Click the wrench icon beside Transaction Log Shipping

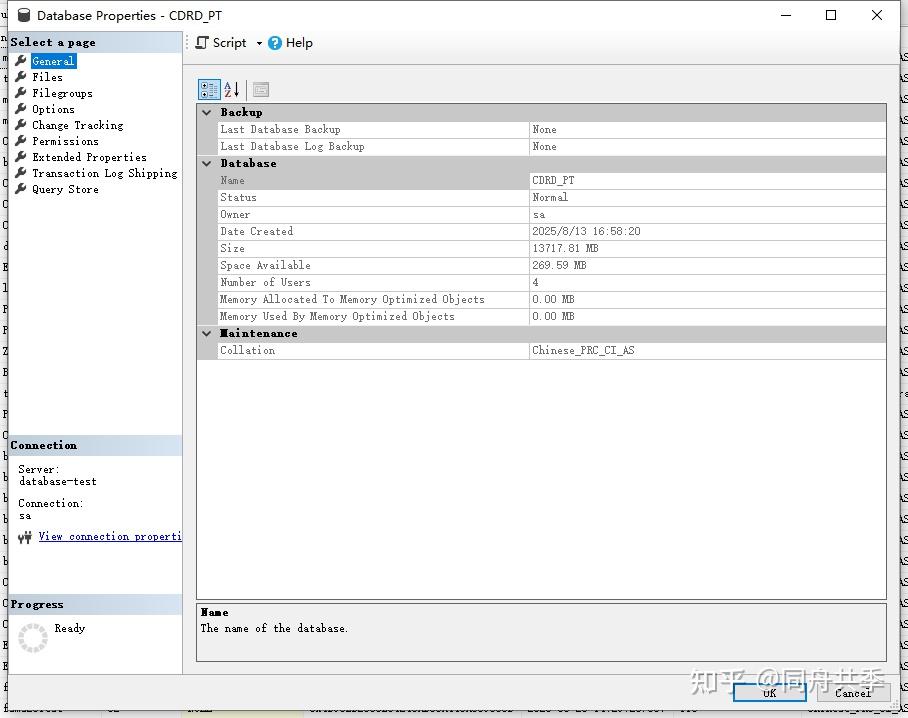point(21,173)
